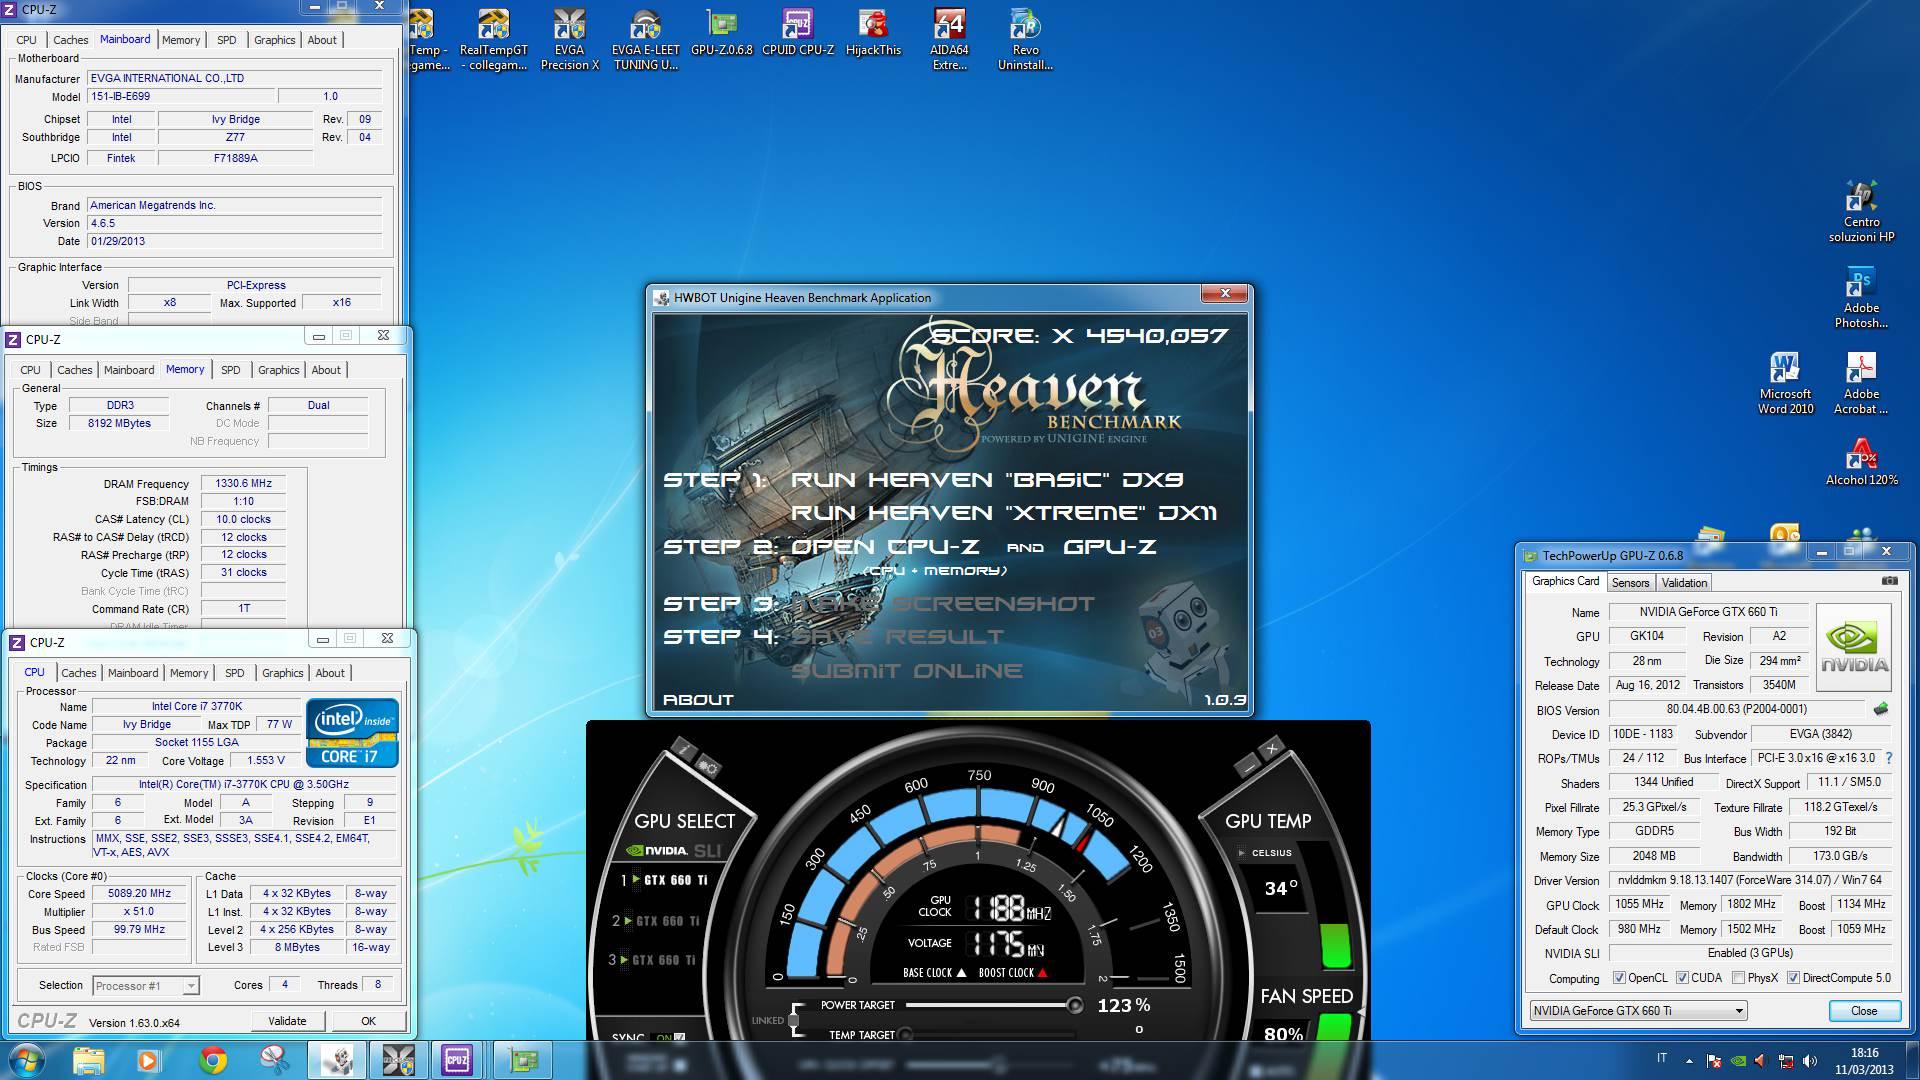This screenshot has width=1920, height=1080.
Task: Click RUN HEAVEN "BASIC" DX9 option
Action: 987,480
